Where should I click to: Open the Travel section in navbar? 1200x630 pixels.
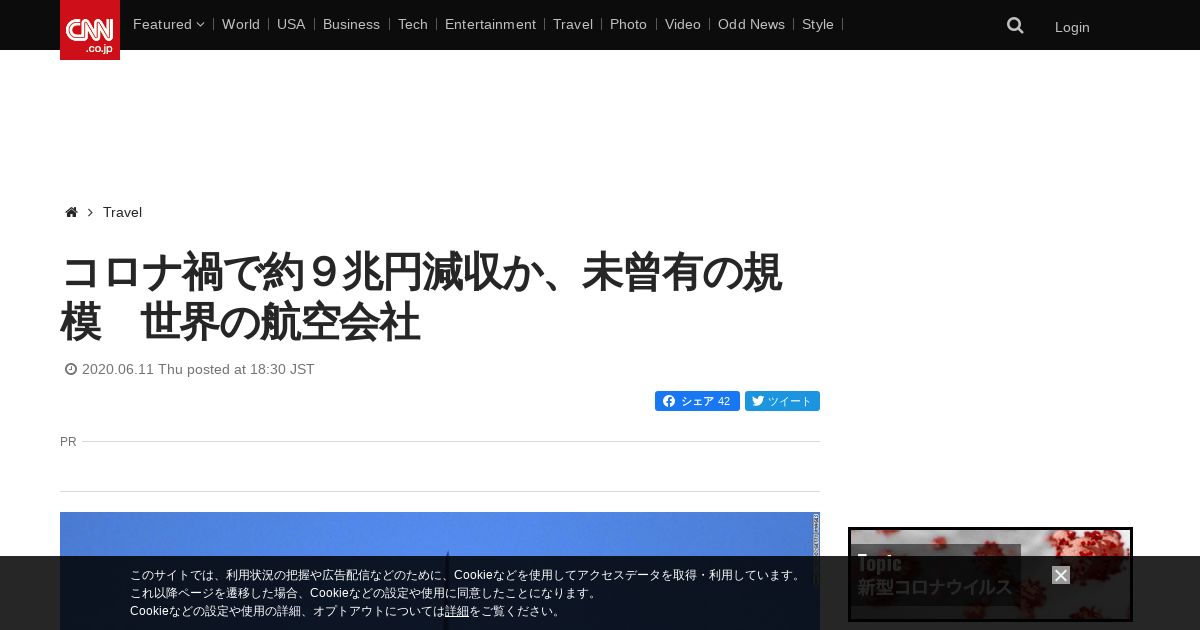pyautogui.click(x=573, y=24)
